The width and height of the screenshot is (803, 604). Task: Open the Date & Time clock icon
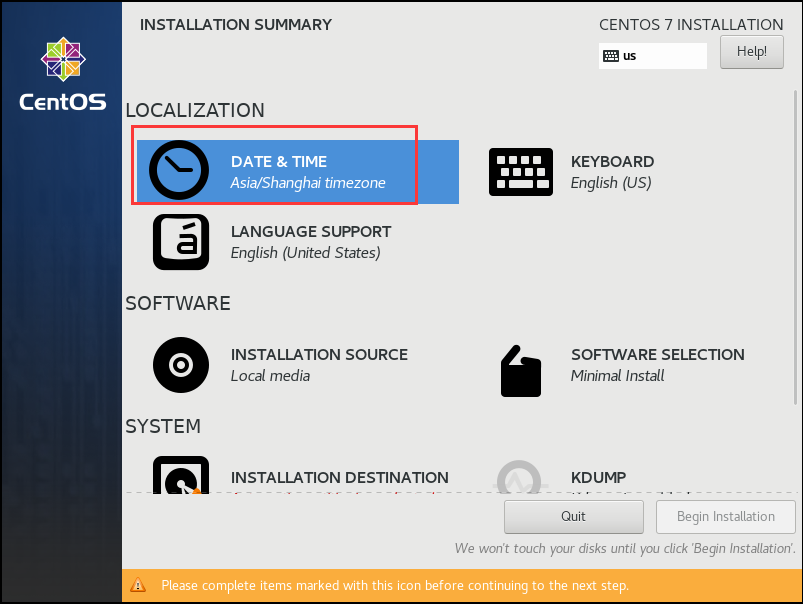pos(179,170)
